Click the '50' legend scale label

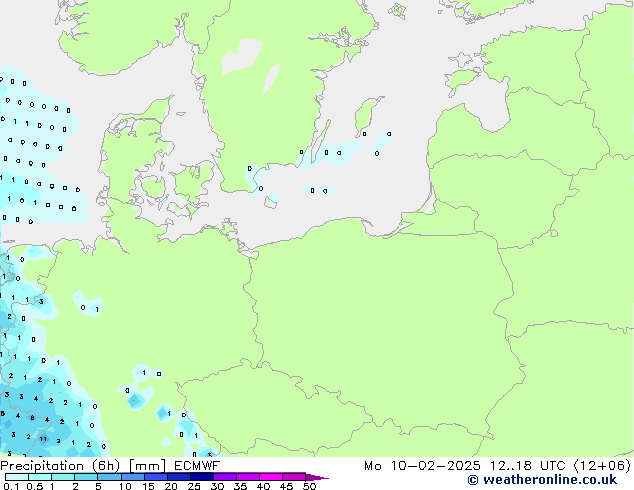point(309,486)
